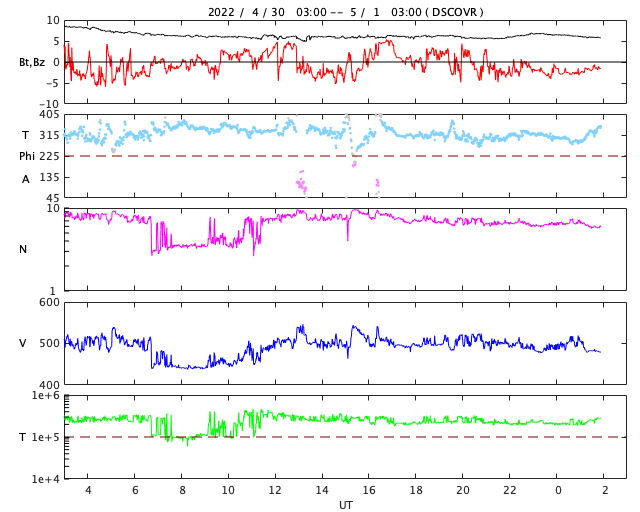640x512 pixels.
Task: Click the 'DSCOVR' label in the title
Action: (x=454, y=12)
